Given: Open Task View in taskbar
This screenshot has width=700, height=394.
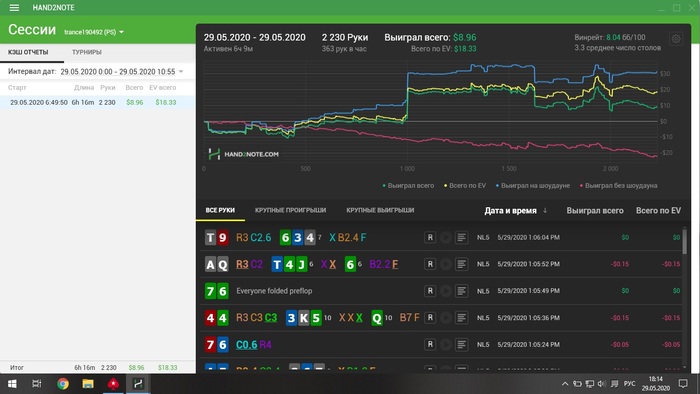Looking at the screenshot, I should [37, 384].
